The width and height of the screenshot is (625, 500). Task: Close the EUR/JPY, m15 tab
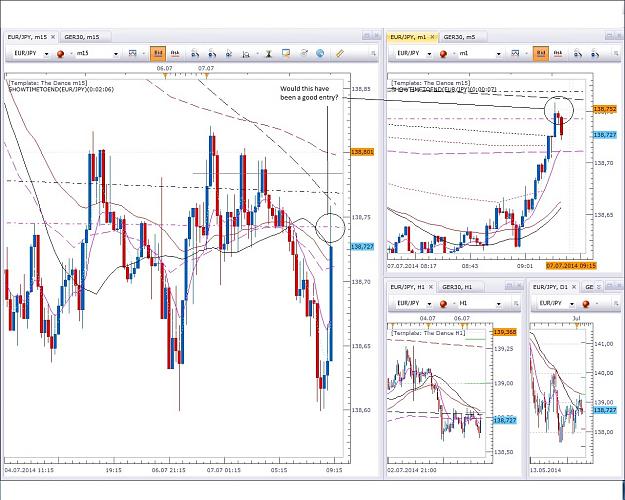(53, 37)
